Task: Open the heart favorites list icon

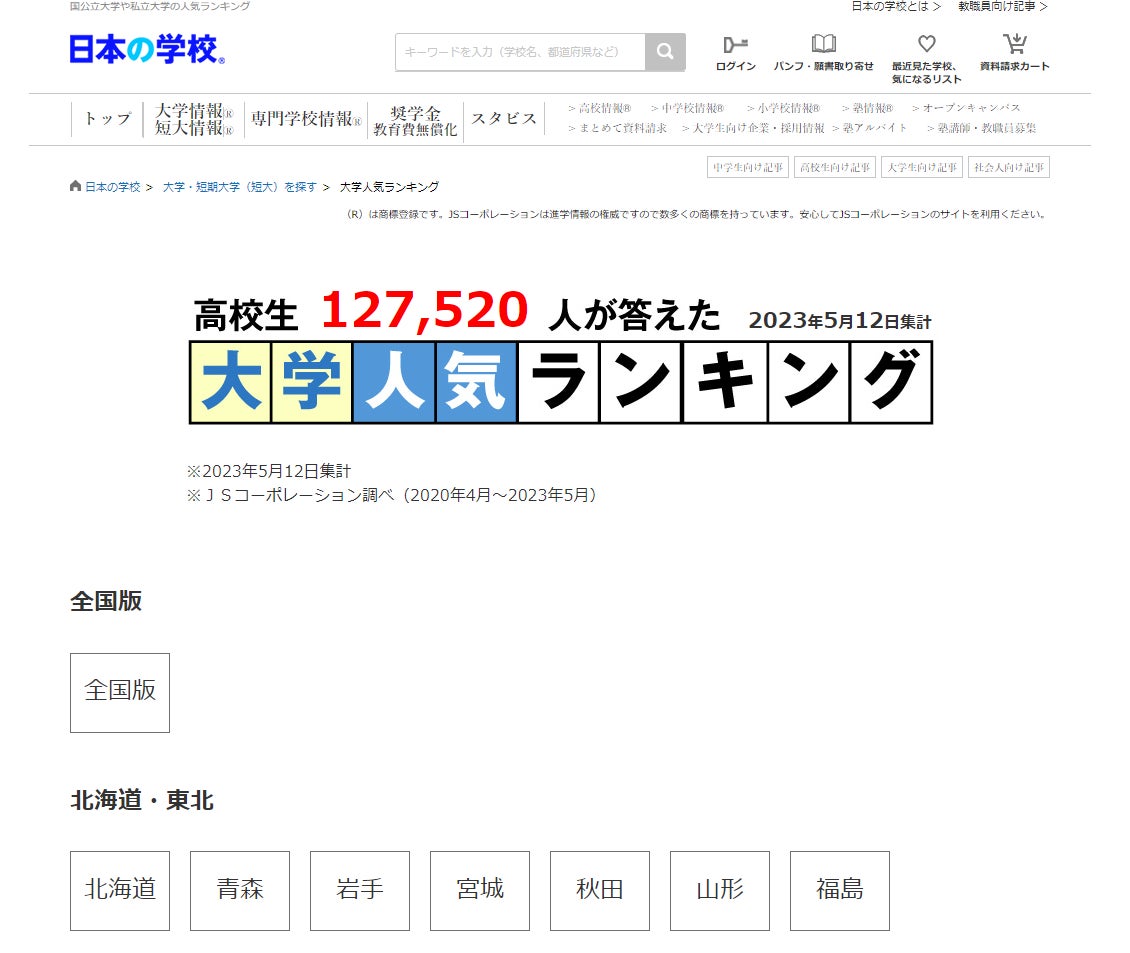Action: click(927, 43)
